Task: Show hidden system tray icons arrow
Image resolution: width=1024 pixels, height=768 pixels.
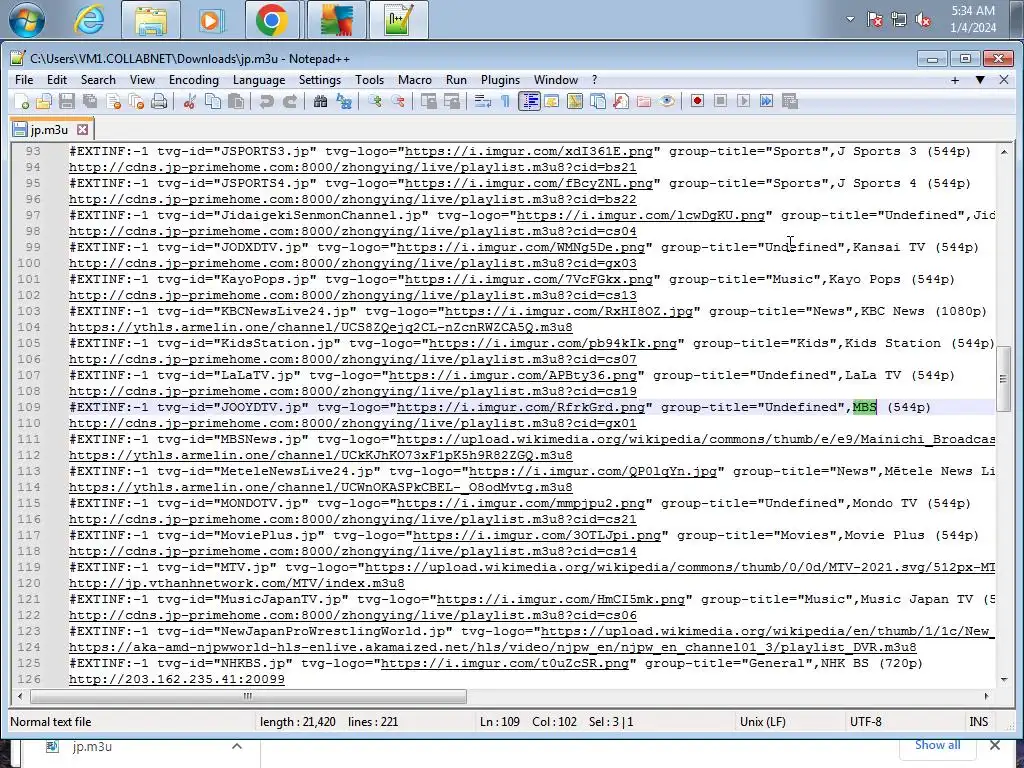Action: [850, 19]
